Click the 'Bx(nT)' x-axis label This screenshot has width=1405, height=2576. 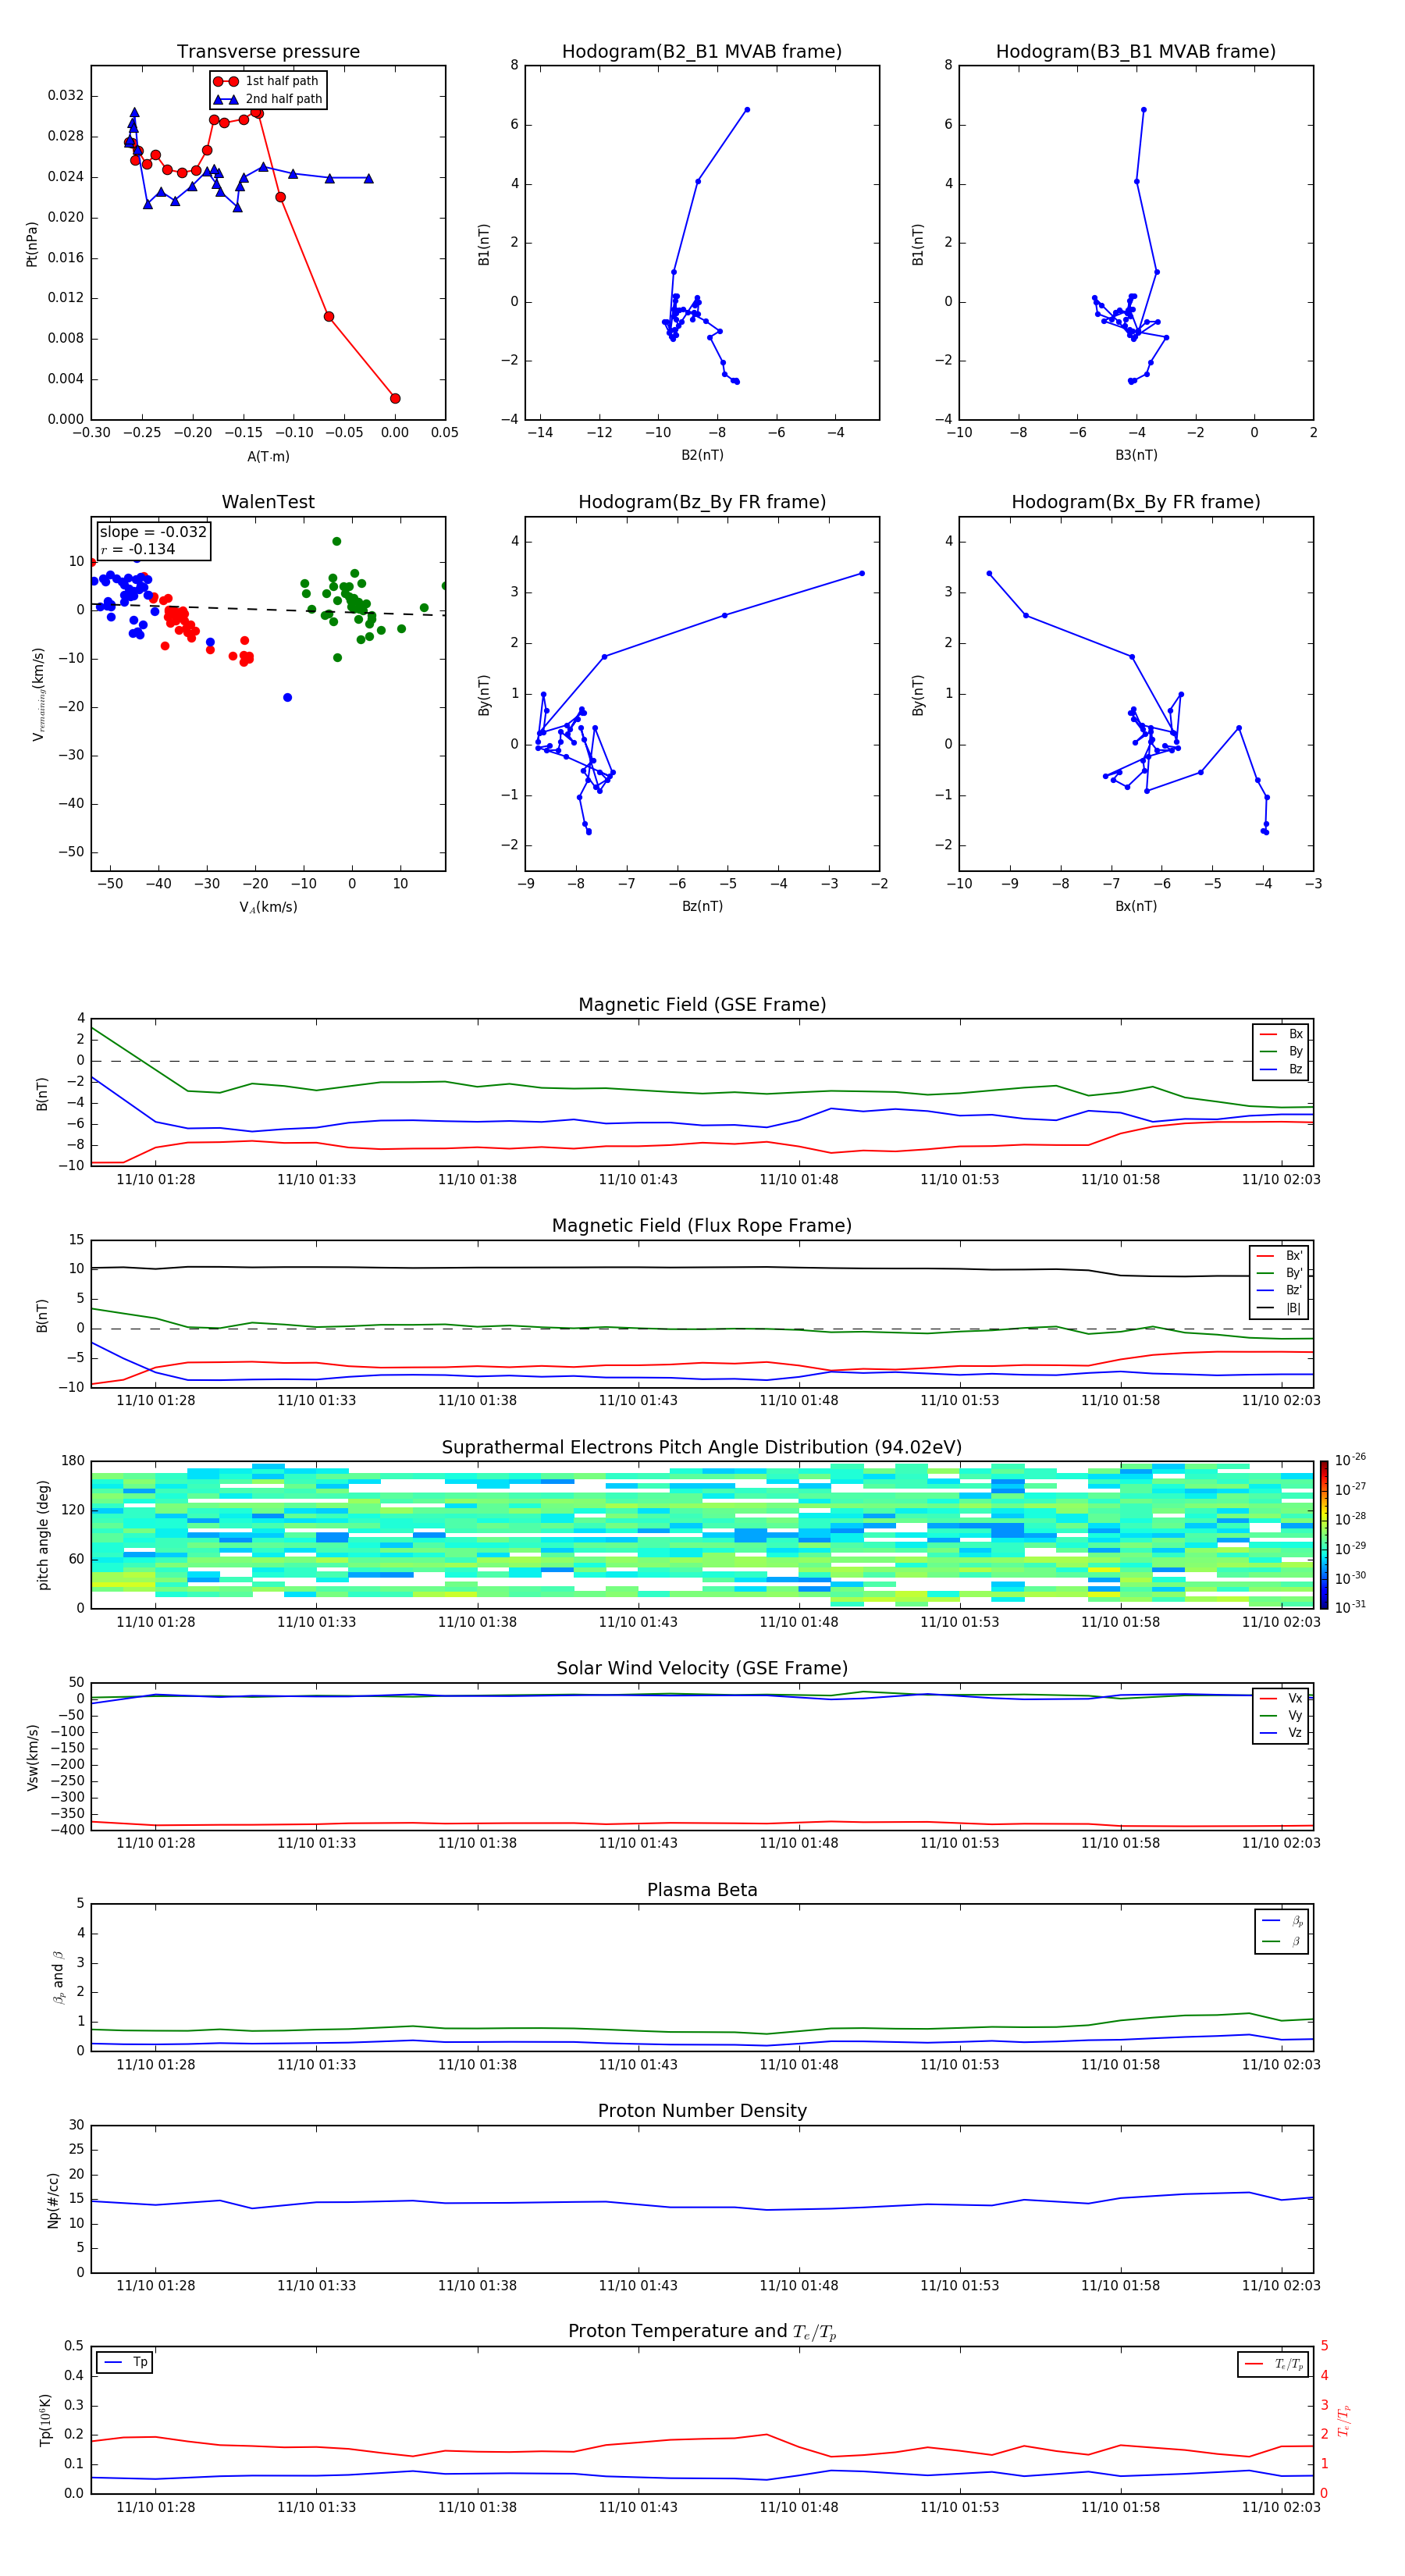click(x=1136, y=906)
